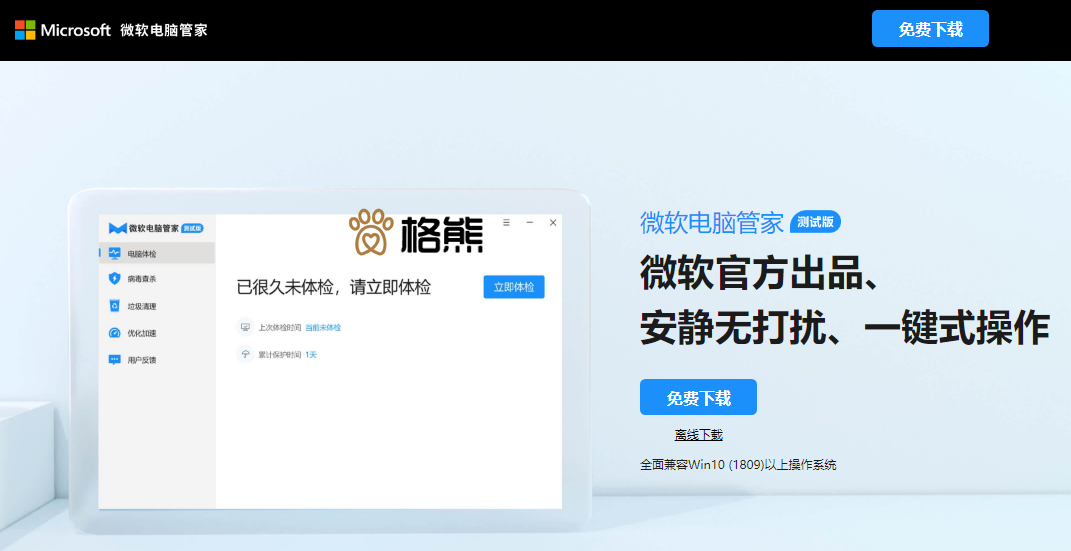Close the 微软电脑管家 app window
The width and height of the screenshot is (1071, 551).
click(553, 223)
